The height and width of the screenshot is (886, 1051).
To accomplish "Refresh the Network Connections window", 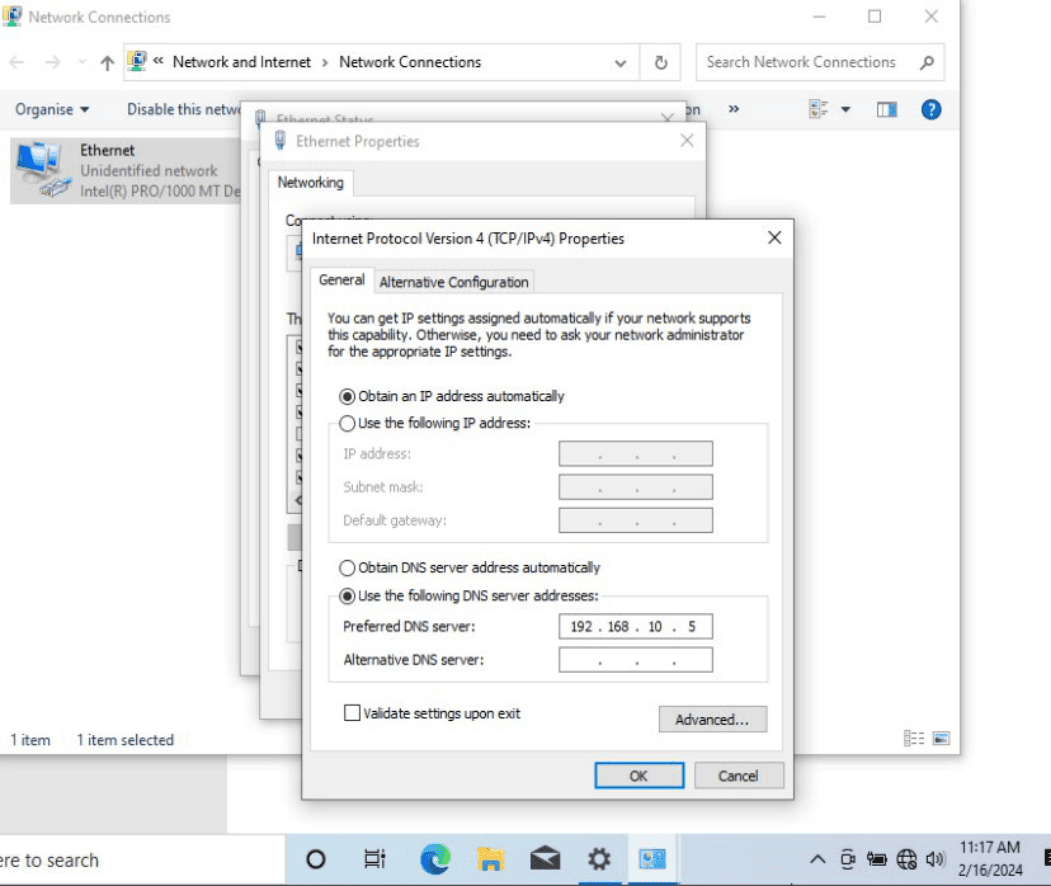I will click(x=661, y=62).
